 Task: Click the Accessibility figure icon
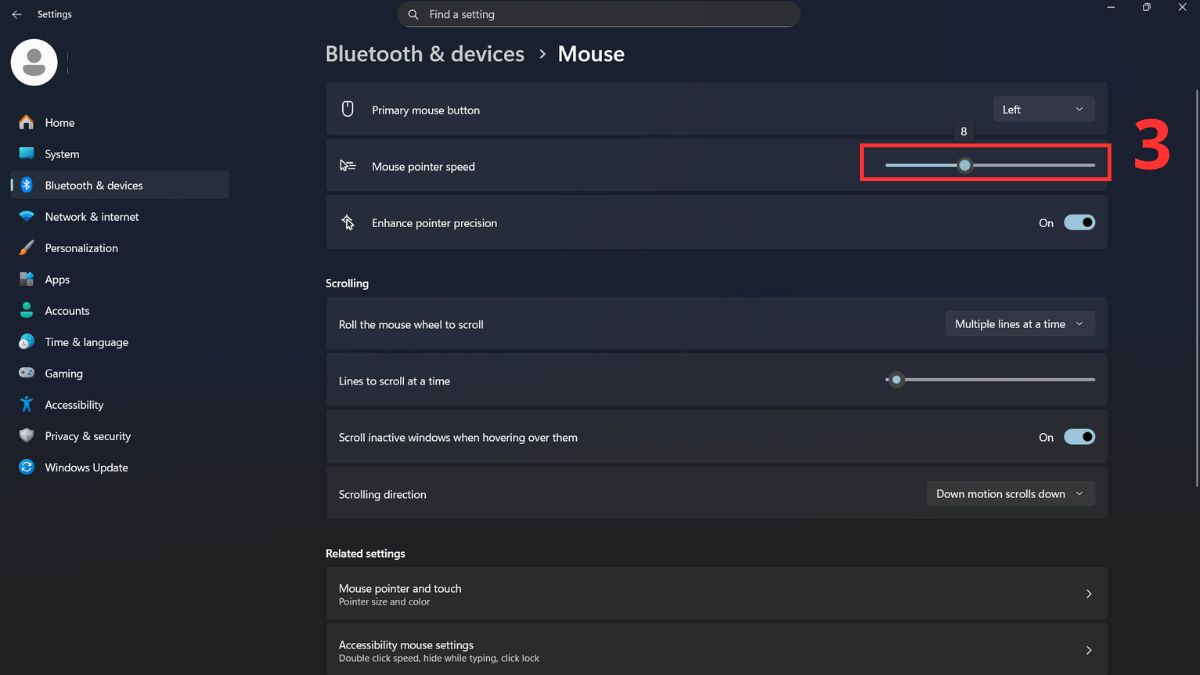[x=26, y=405]
